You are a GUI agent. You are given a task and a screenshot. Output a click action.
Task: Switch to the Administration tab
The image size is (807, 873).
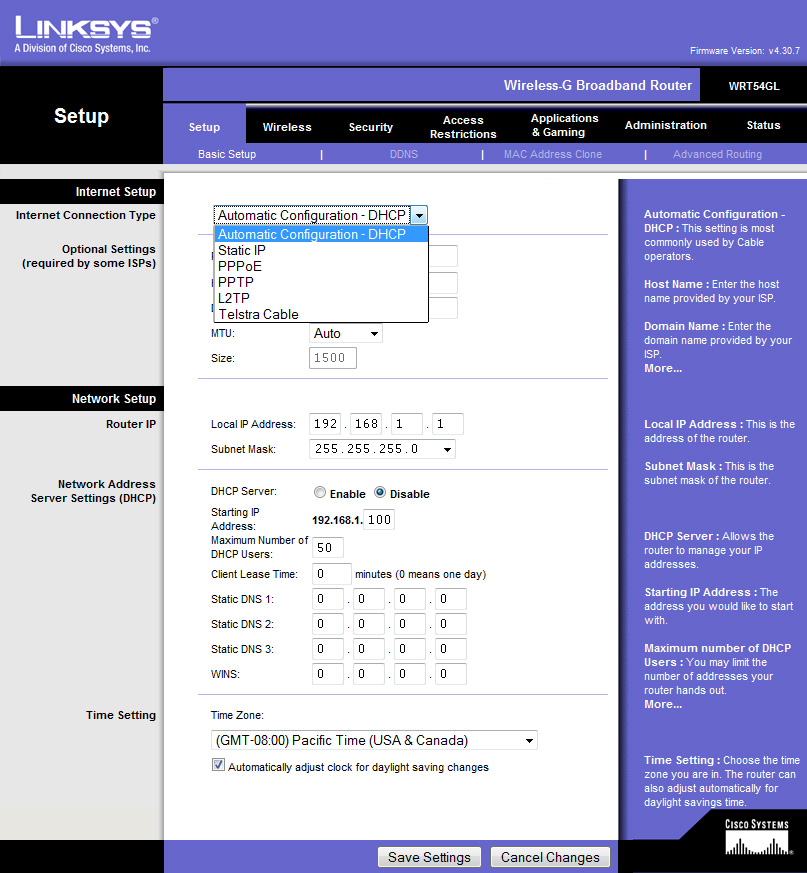666,125
